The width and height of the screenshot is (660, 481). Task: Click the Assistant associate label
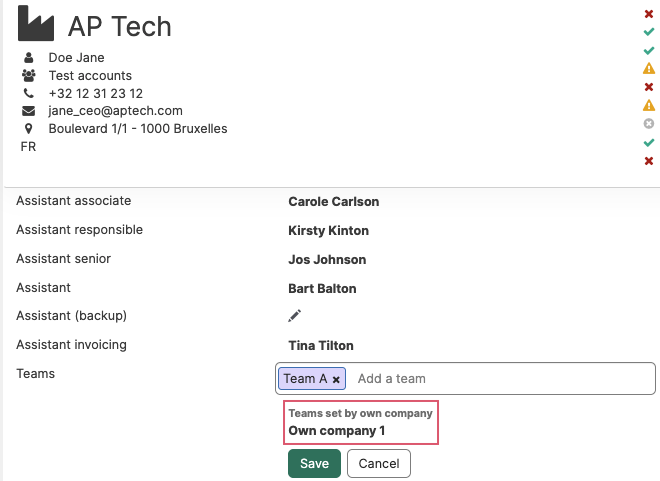tap(74, 201)
